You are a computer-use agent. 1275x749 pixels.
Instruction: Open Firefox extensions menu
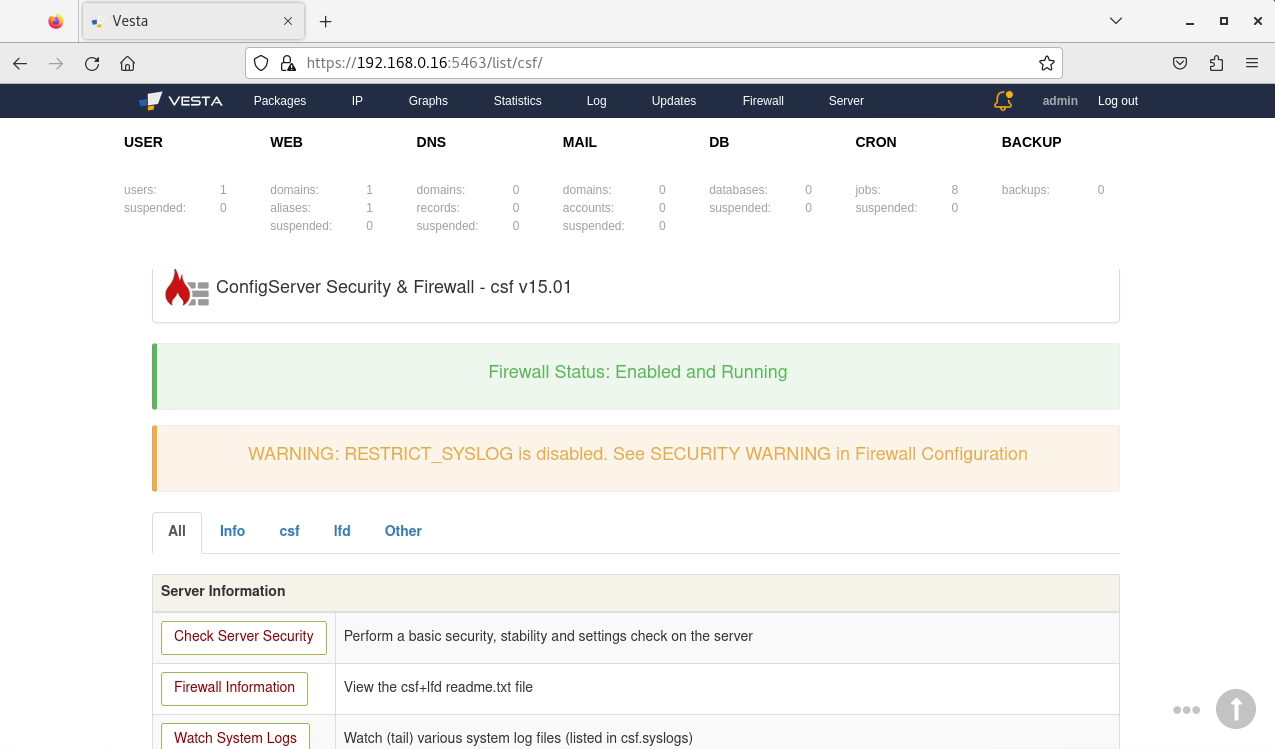point(1216,63)
